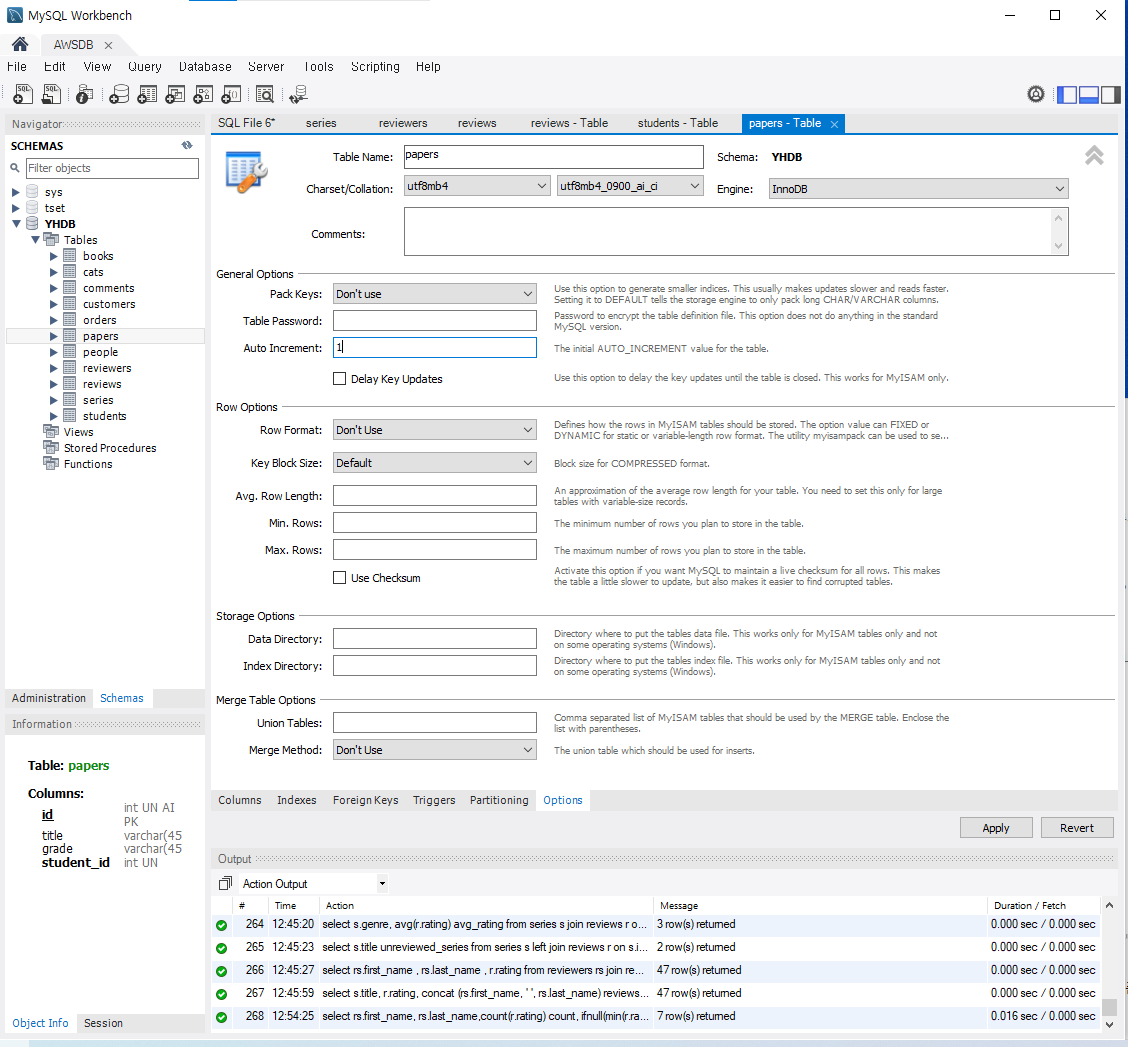Open the Key Block Size dropdown
This screenshot has width=1128, height=1047.
tap(435, 463)
